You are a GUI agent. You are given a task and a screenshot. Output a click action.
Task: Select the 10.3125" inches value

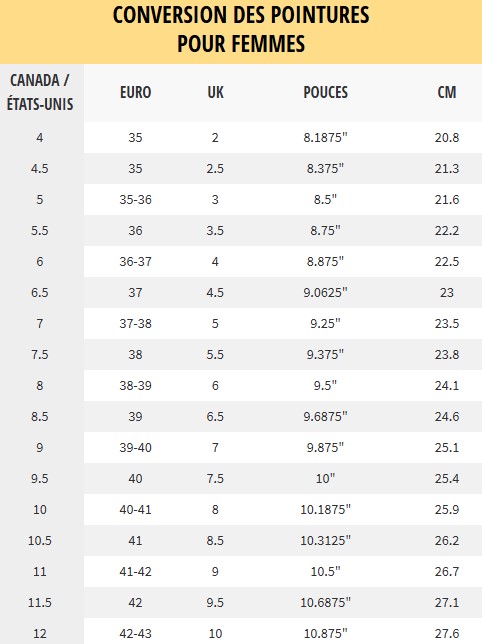[326, 540]
